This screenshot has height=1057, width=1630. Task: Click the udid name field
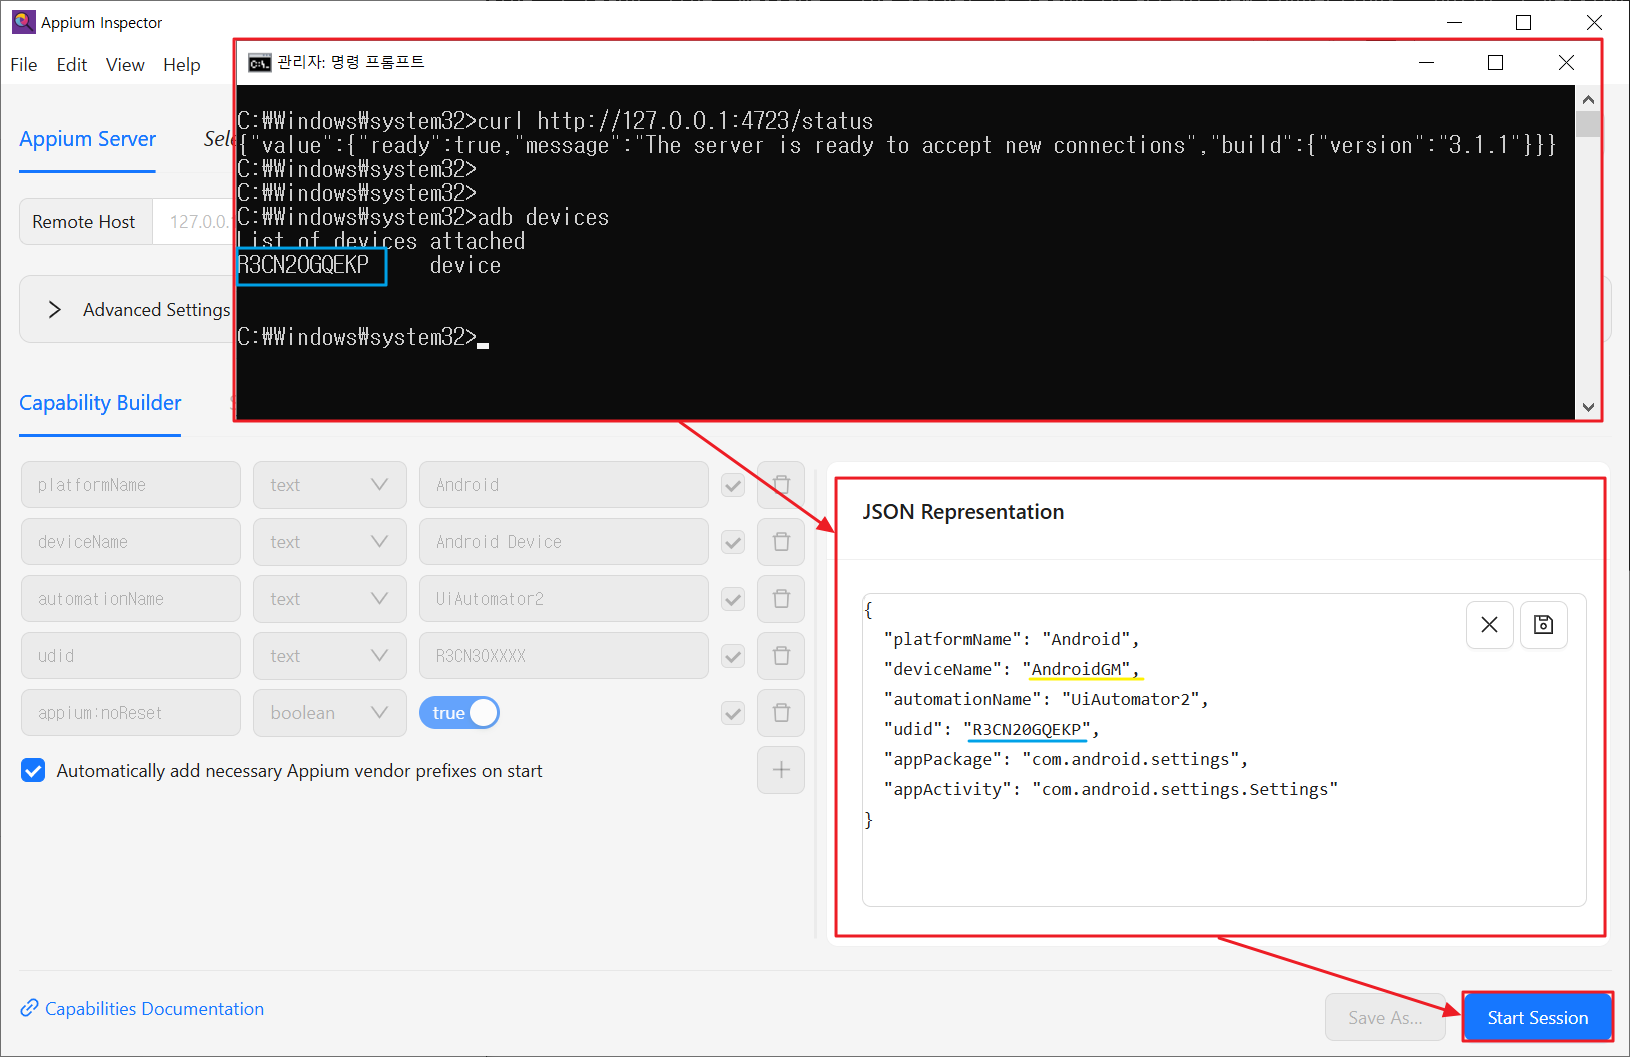[x=131, y=656]
